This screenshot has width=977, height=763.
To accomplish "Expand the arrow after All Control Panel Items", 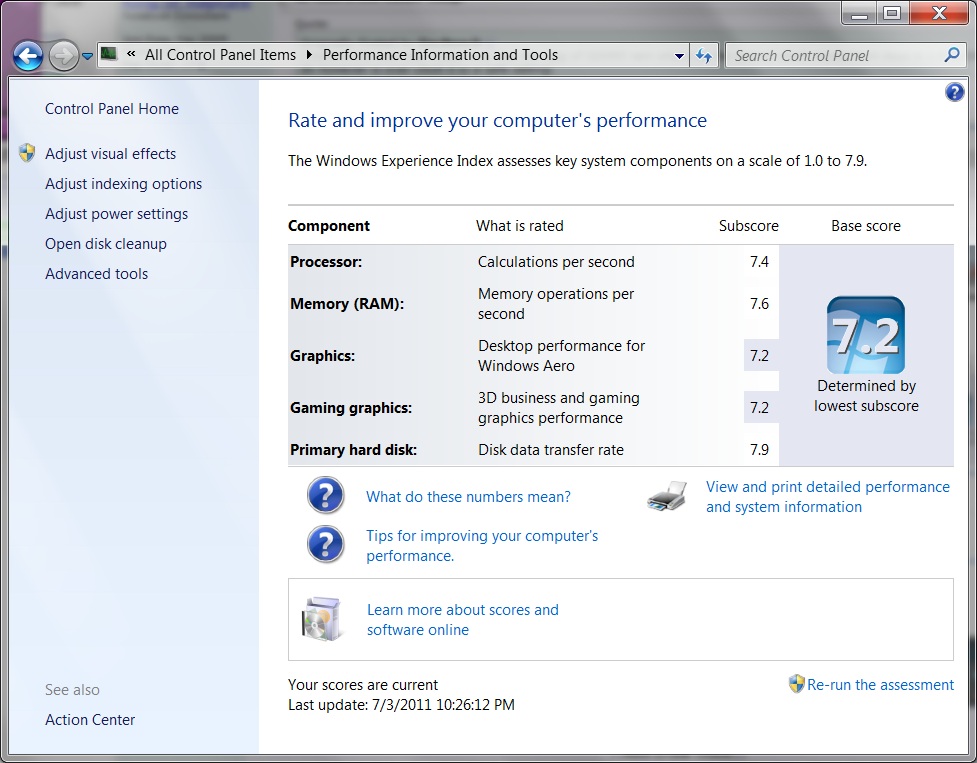I will point(309,55).
